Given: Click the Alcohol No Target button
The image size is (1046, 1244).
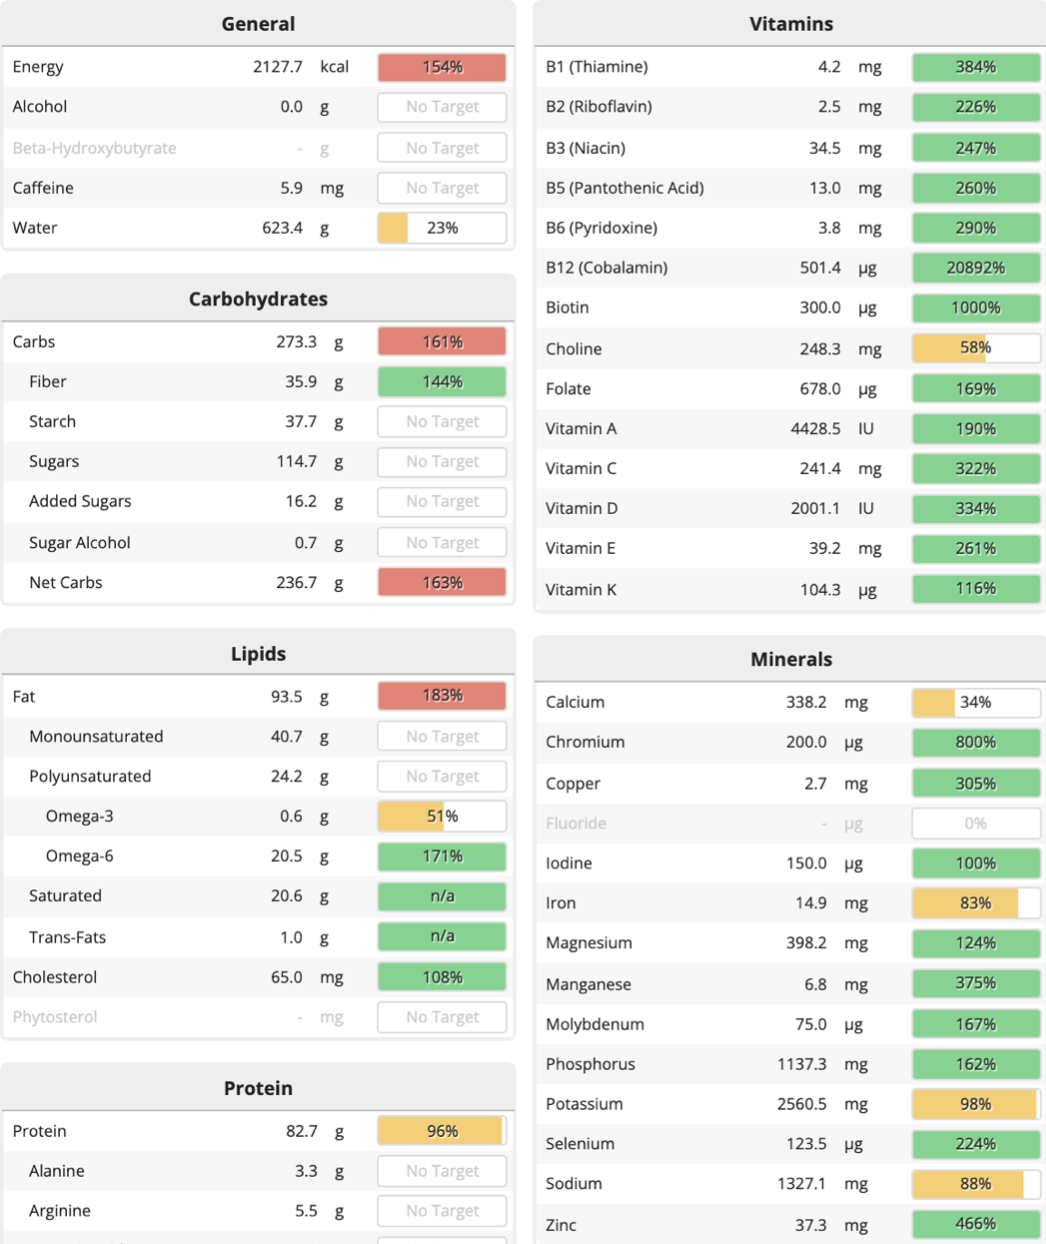Looking at the screenshot, I should pyautogui.click(x=442, y=107).
